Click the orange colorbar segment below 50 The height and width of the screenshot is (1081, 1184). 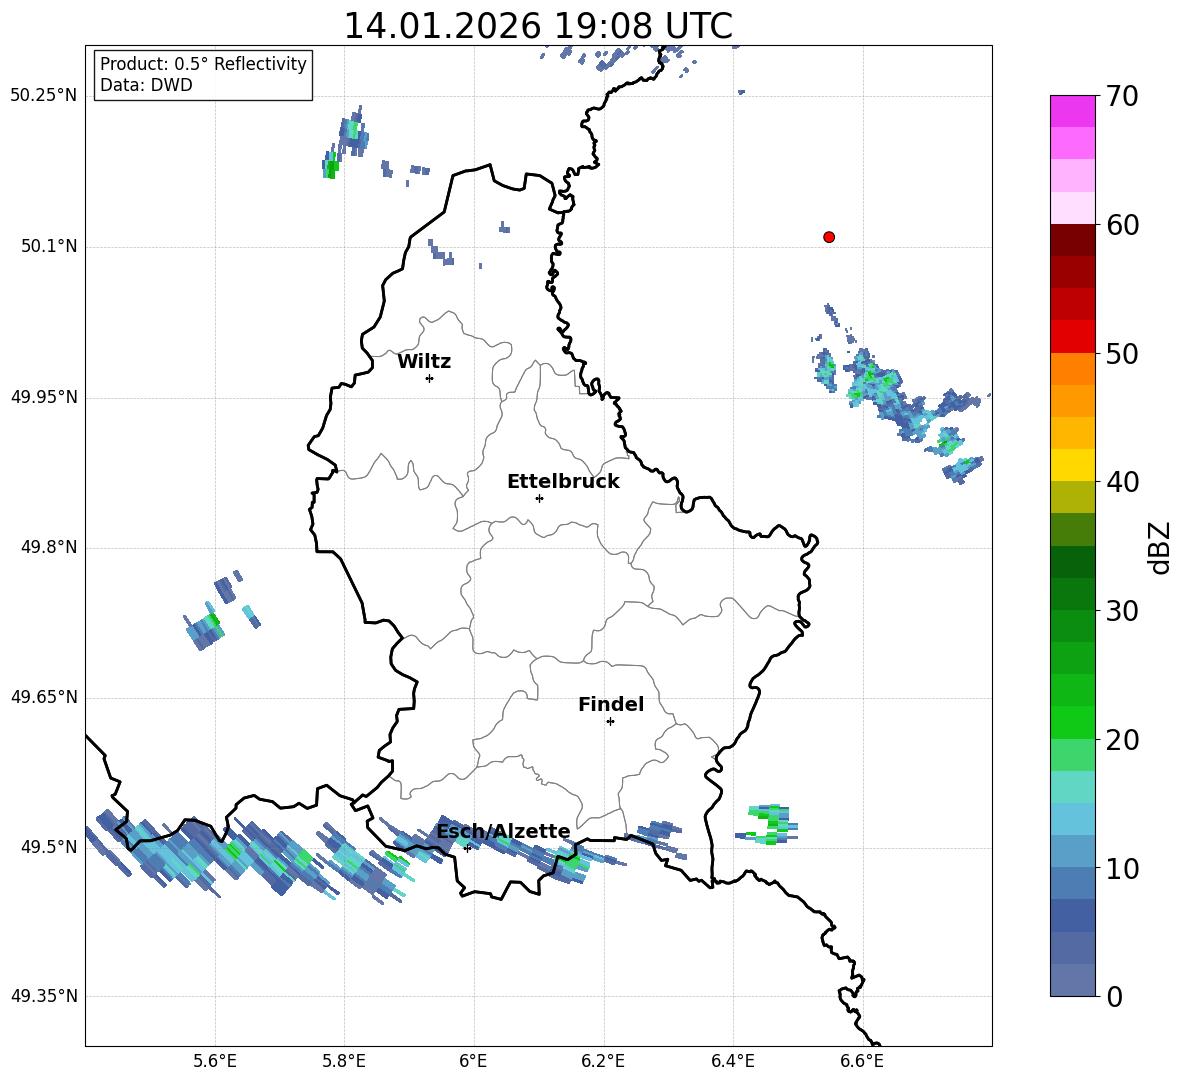coord(1073,369)
